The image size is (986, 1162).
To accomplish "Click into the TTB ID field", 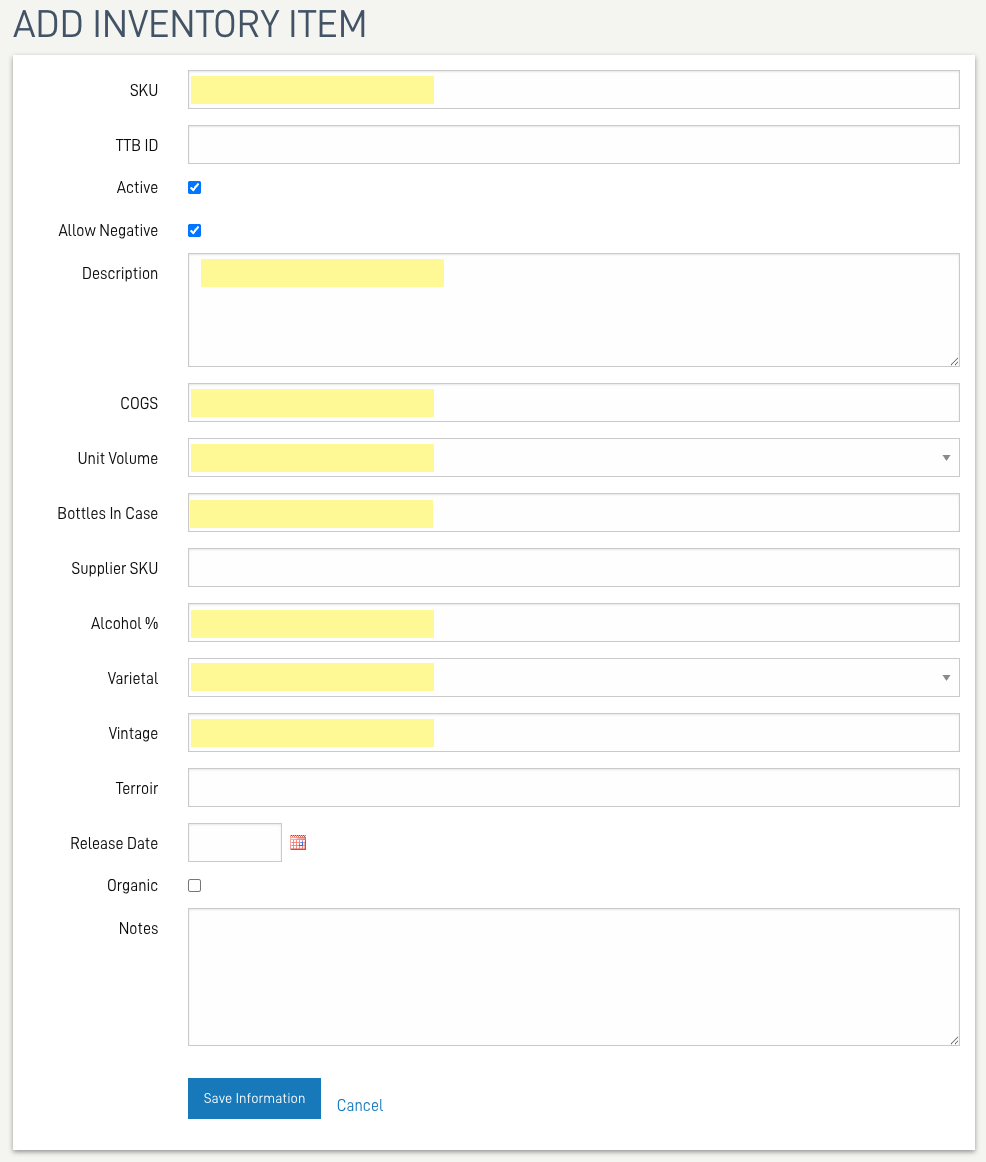I will (573, 145).
